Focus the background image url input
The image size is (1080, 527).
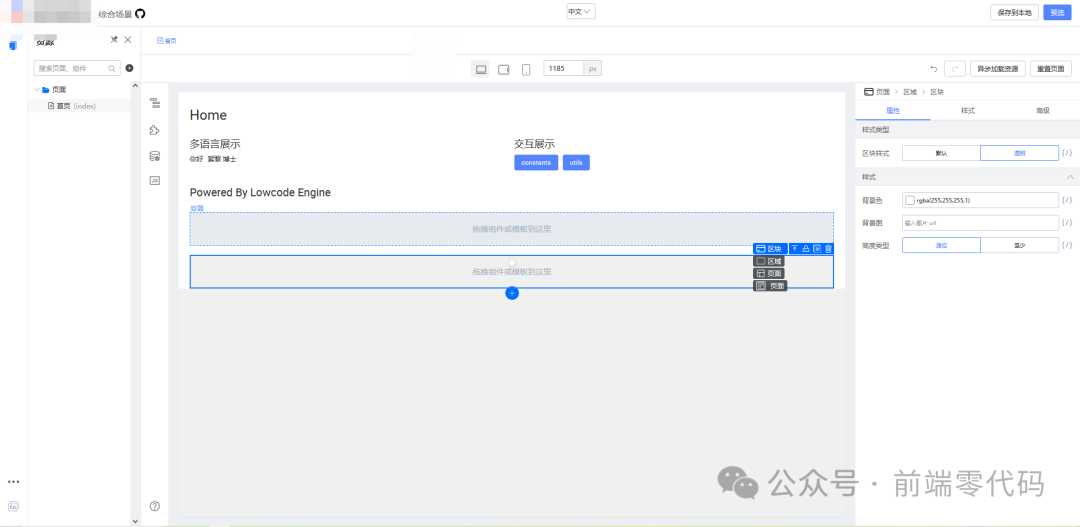tap(980, 223)
